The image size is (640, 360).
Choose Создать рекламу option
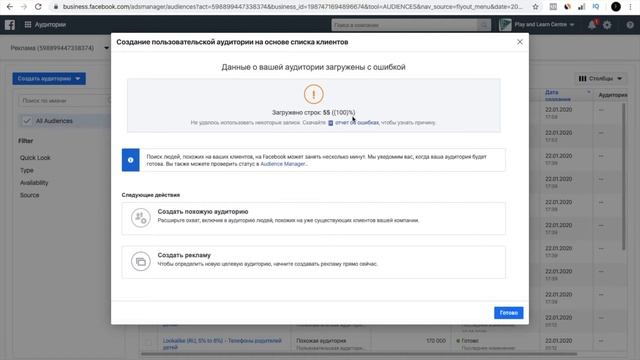313,262
